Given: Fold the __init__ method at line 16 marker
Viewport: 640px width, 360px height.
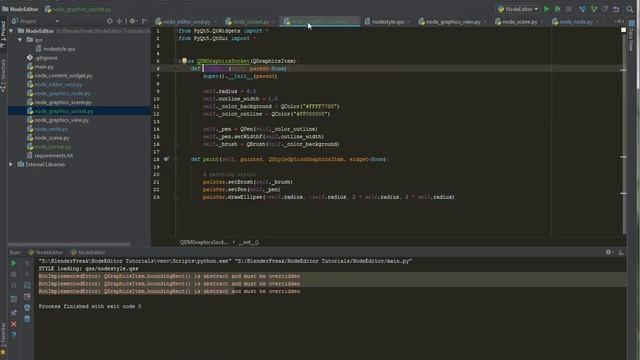Looking at the screenshot, I should coord(176,144).
